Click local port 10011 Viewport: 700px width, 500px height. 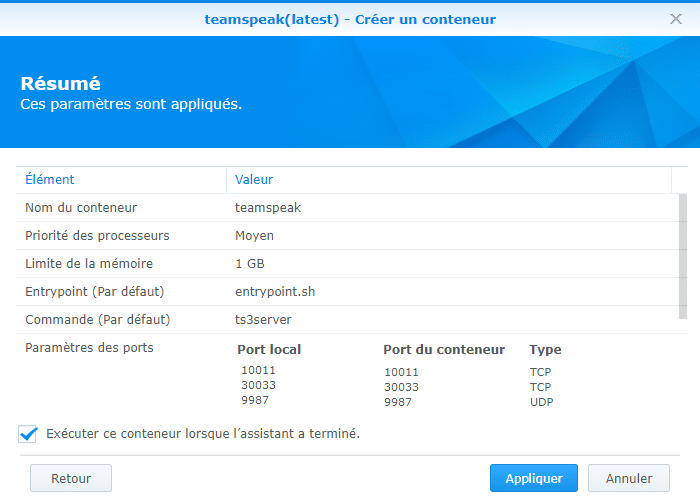click(258, 370)
